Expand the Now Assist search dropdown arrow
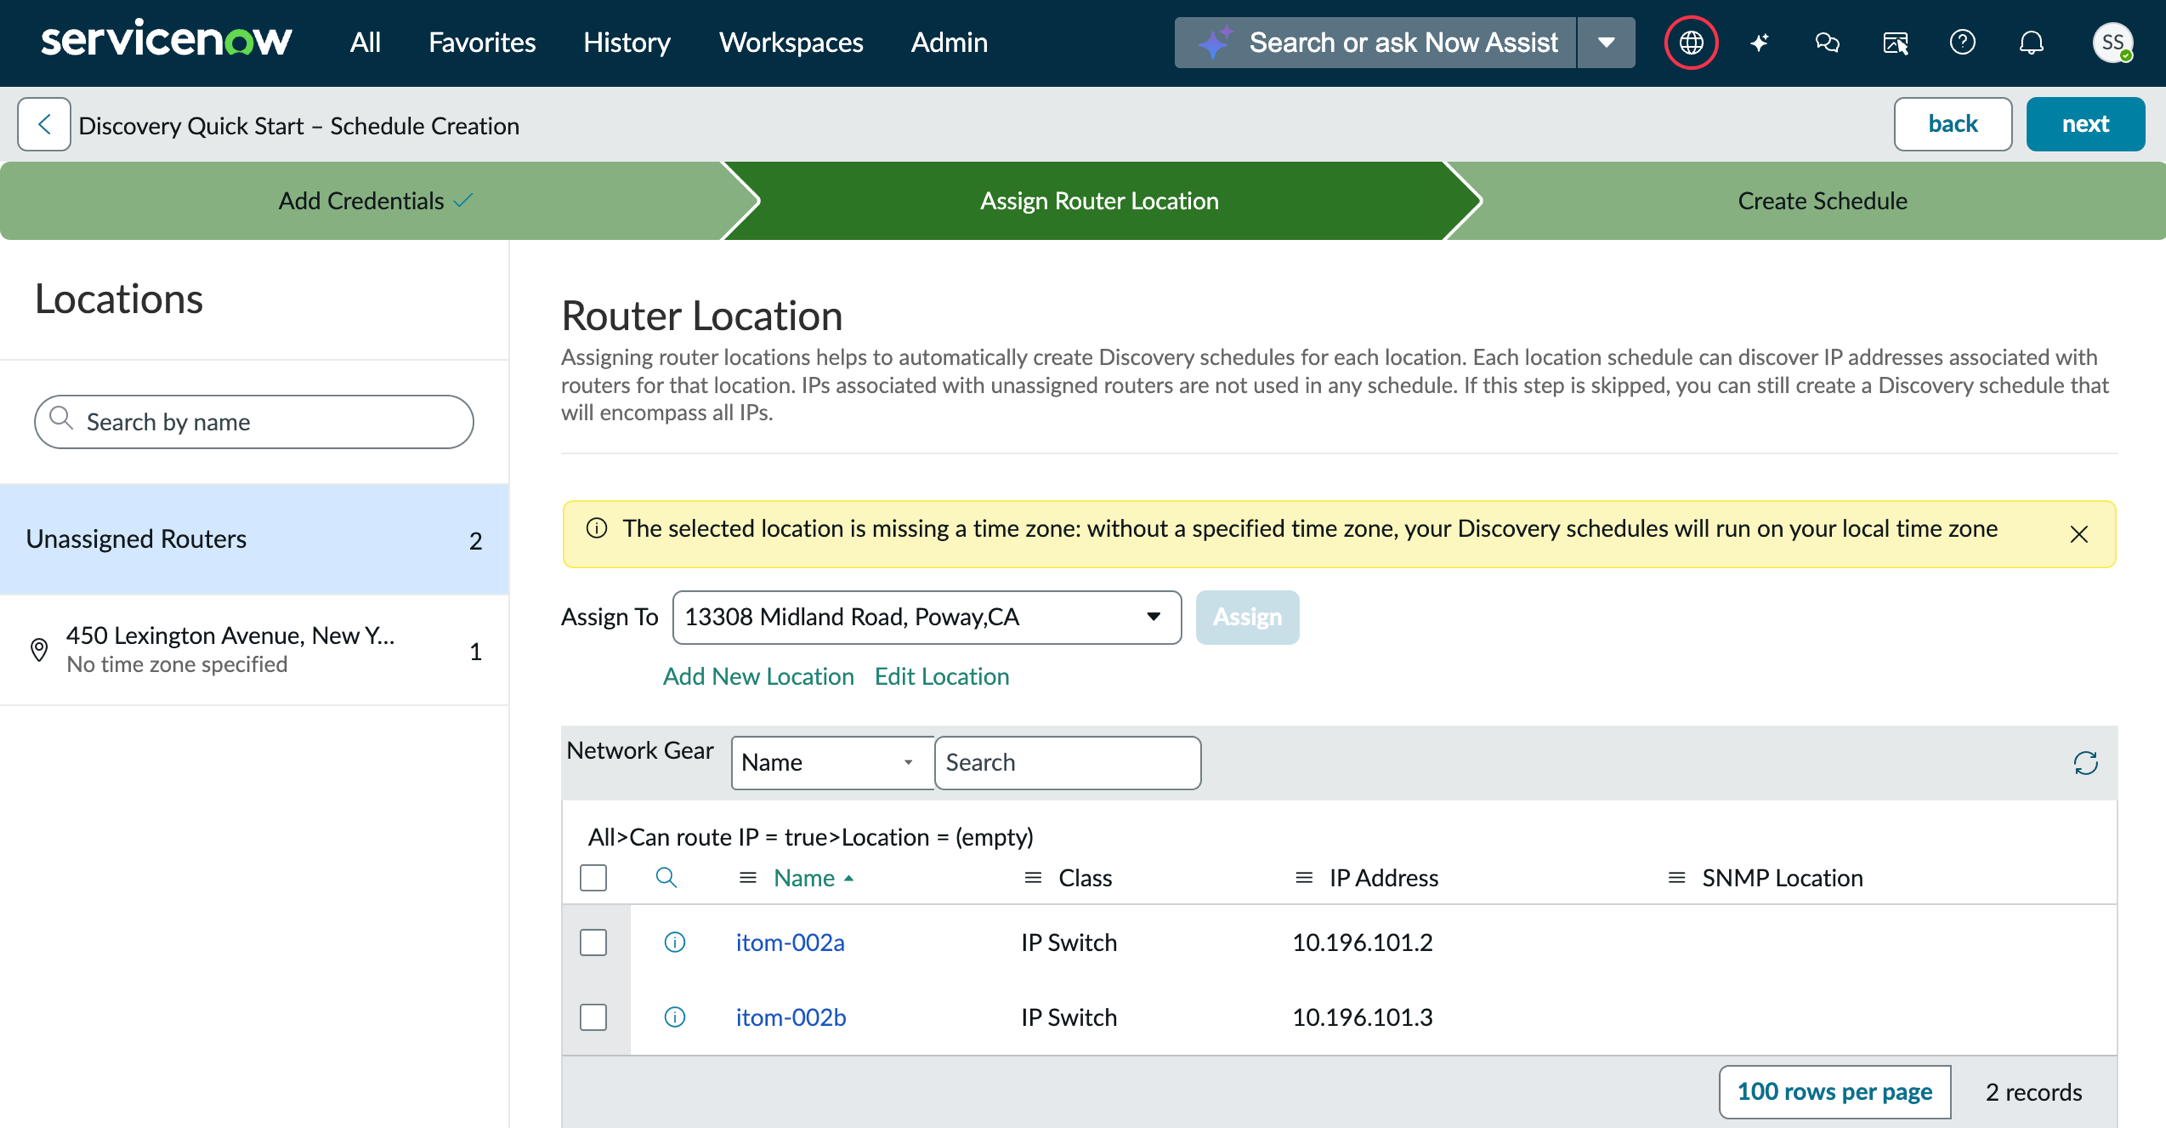Viewport: 2166px width, 1128px height. (x=1606, y=43)
